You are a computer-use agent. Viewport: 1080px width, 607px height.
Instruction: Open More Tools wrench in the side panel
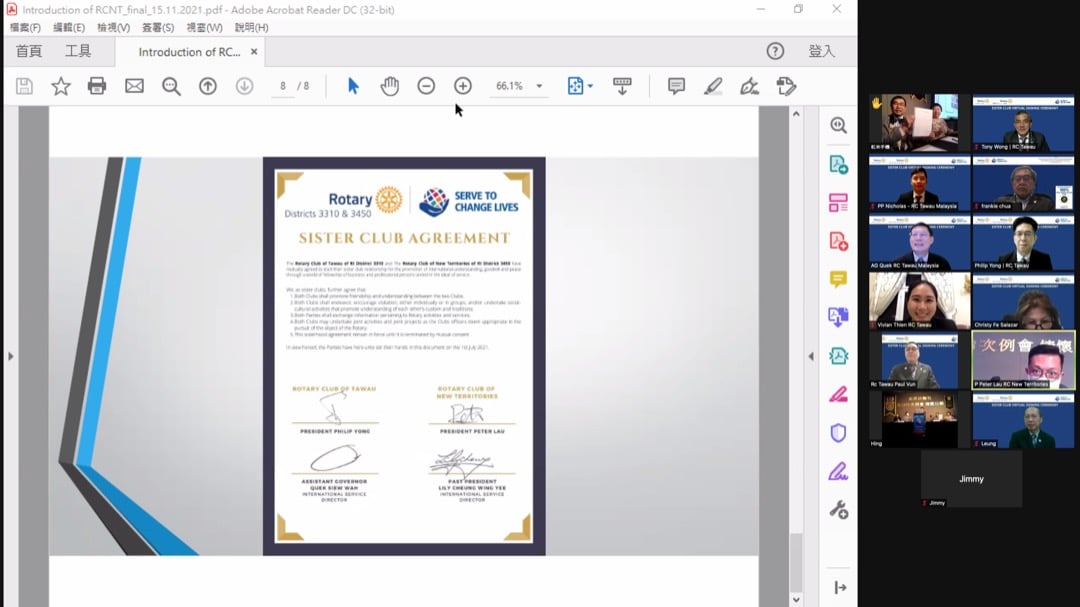838,510
